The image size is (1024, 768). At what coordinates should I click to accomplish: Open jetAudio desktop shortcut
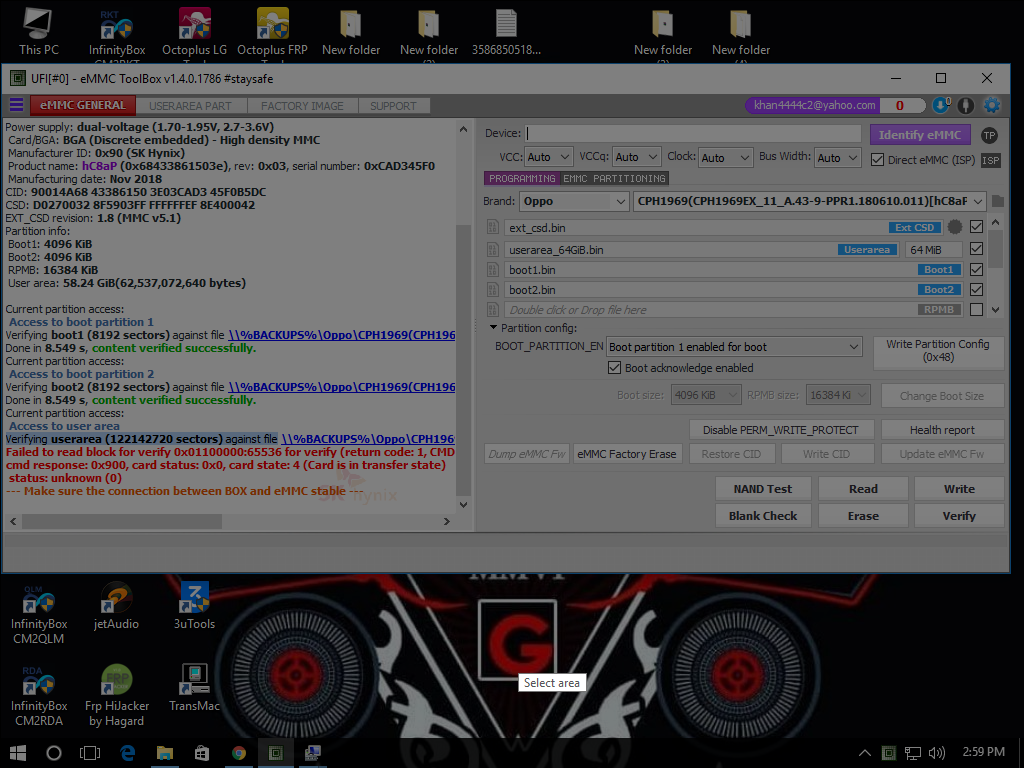click(116, 606)
